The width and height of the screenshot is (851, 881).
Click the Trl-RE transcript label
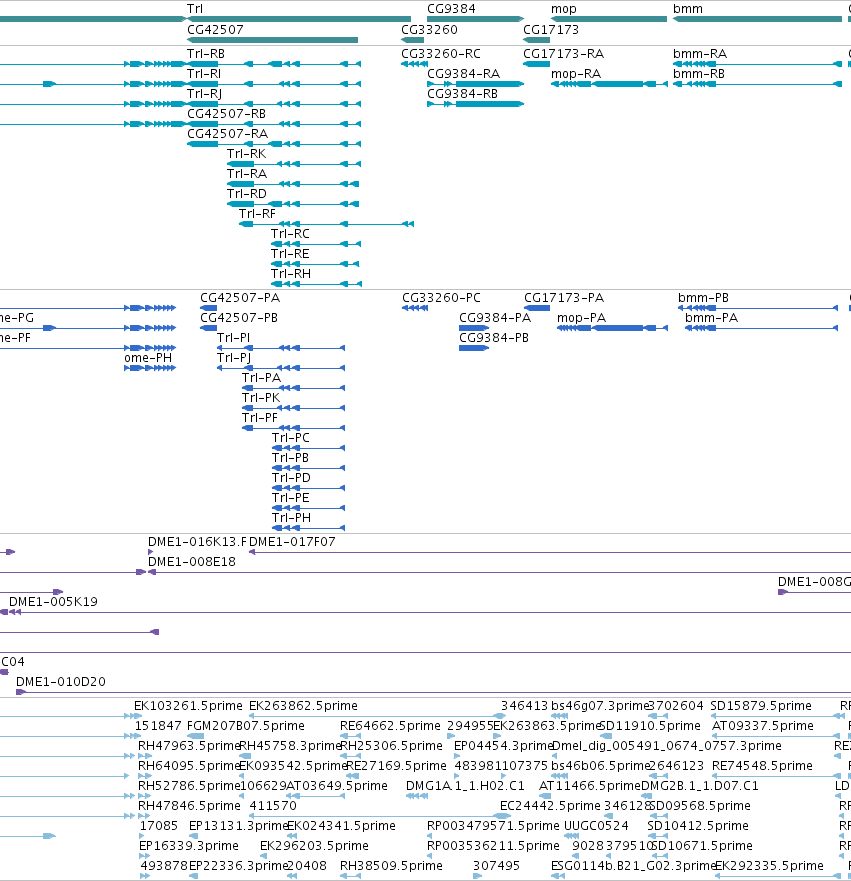[x=290, y=254]
